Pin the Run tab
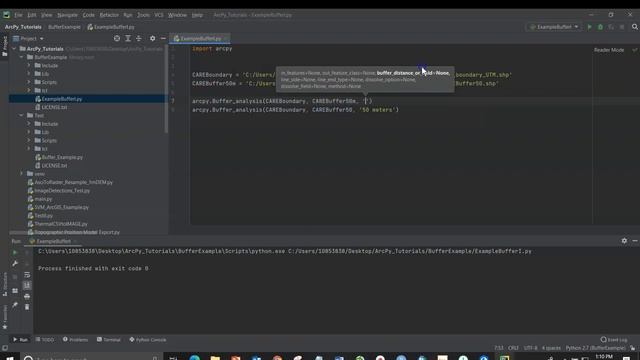The height and width of the screenshot is (360, 640). click(x=15, y=305)
